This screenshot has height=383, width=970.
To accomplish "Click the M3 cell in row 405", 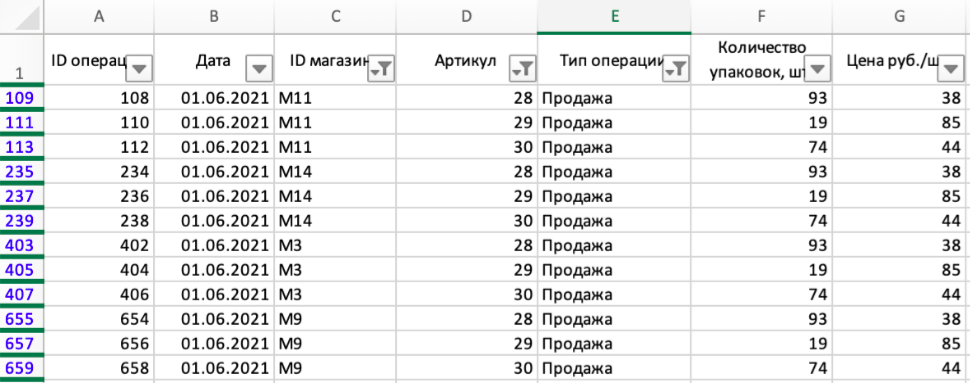I will (x=335, y=270).
